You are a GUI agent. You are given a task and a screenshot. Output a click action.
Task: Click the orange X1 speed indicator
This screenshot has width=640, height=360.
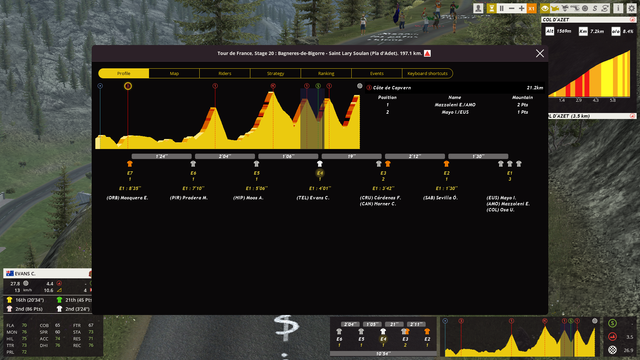[531, 8]
